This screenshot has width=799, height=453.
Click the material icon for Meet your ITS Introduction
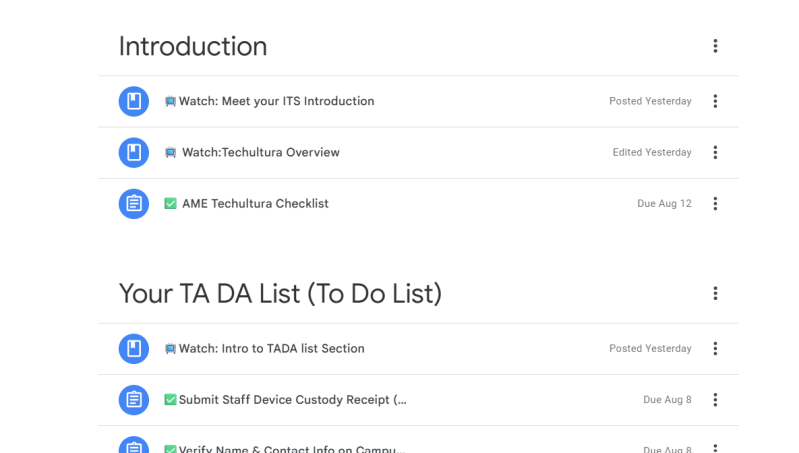pos(134,101)
